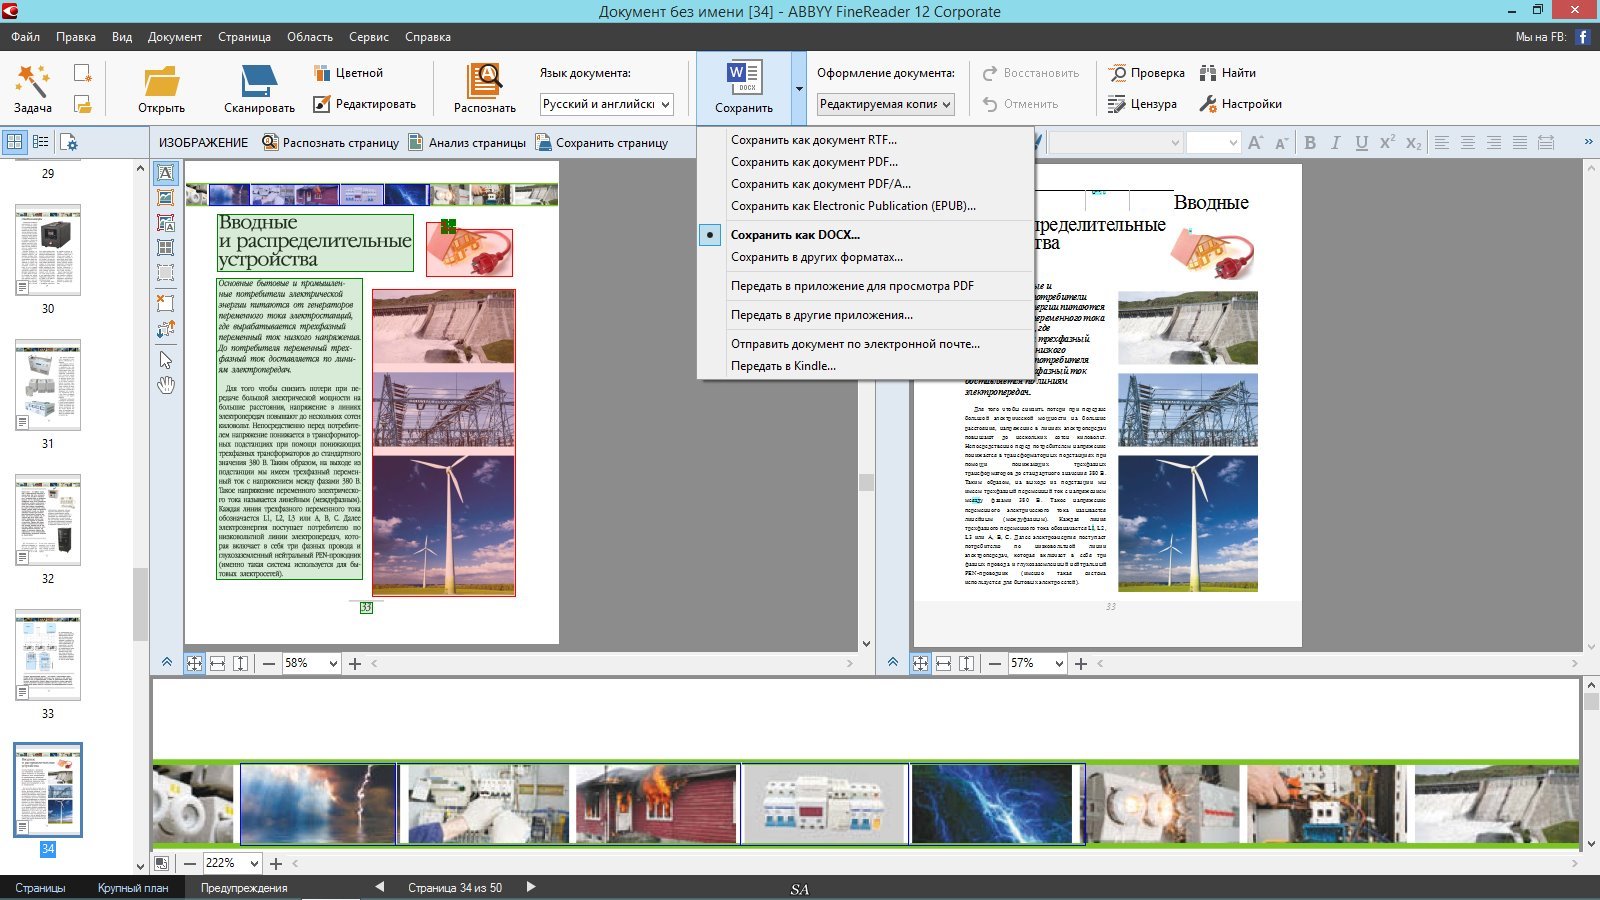Click the Задача magic wand icon

[32, 81]
